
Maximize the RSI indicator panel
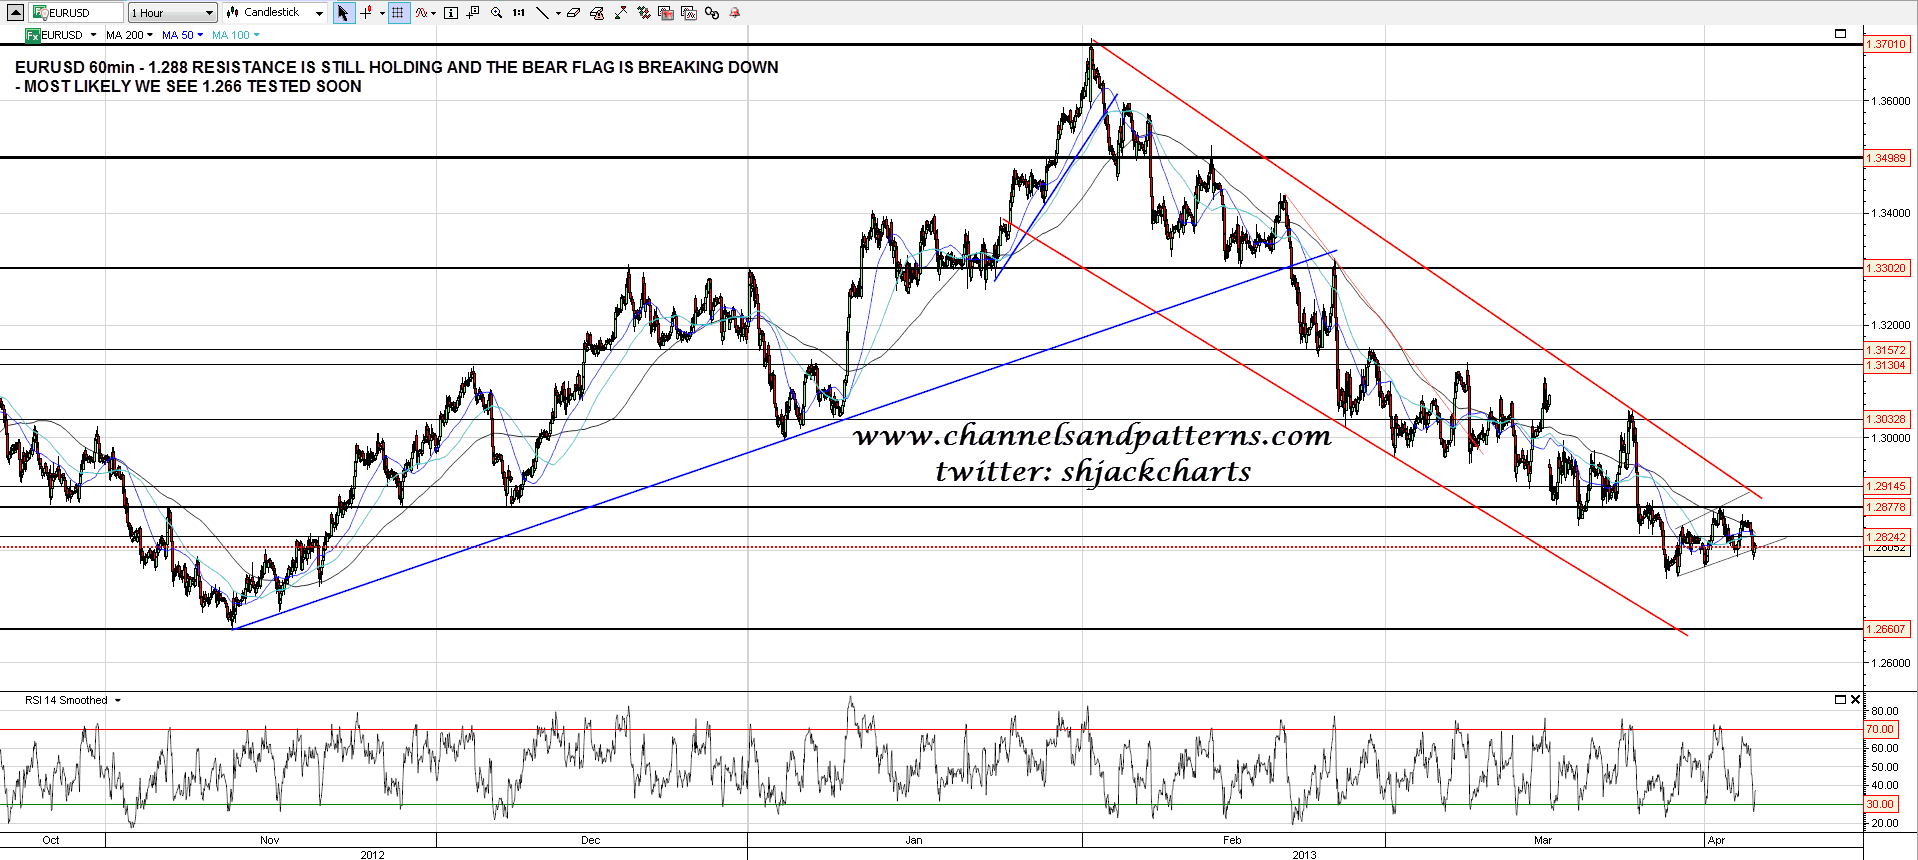click(x=1840, y=700)
